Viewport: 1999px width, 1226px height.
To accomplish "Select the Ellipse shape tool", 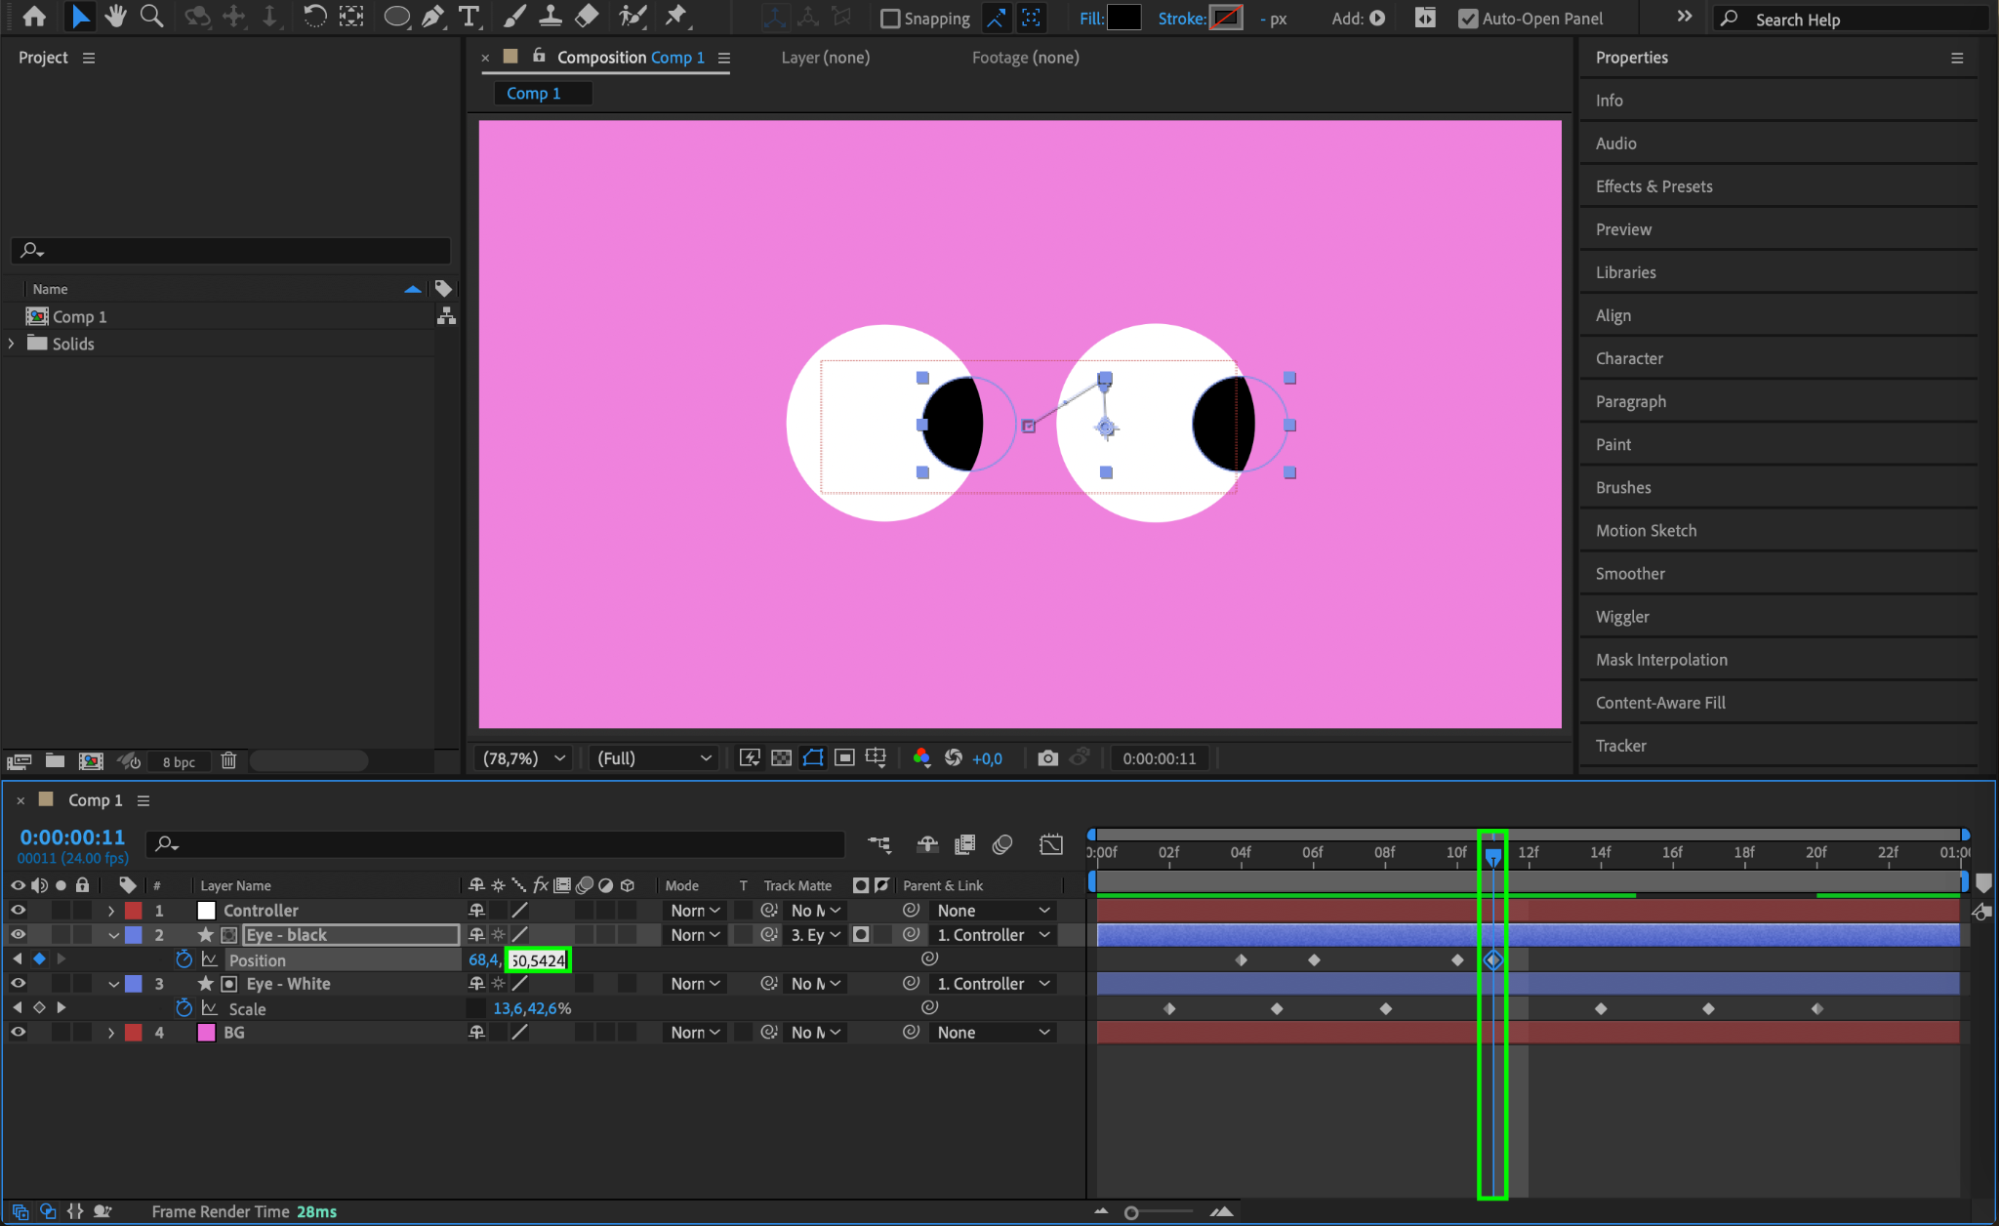I will click(x=397, y=16).
